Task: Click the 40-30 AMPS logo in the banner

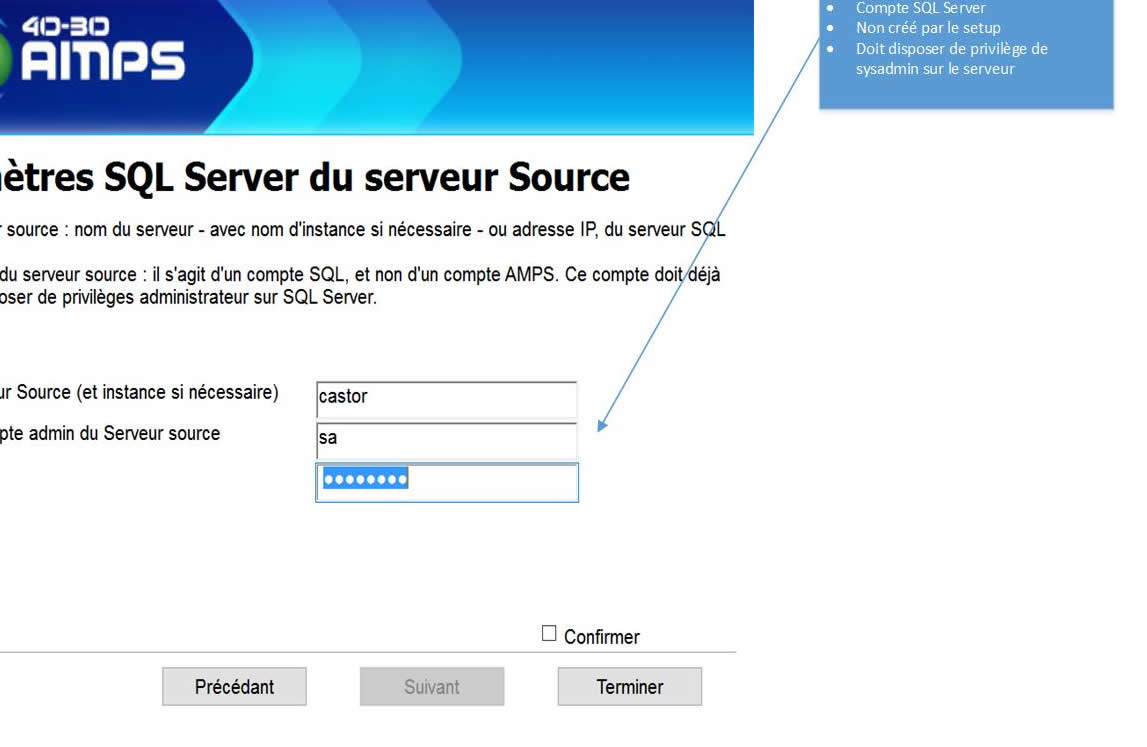Action: [x=95, y=51]
